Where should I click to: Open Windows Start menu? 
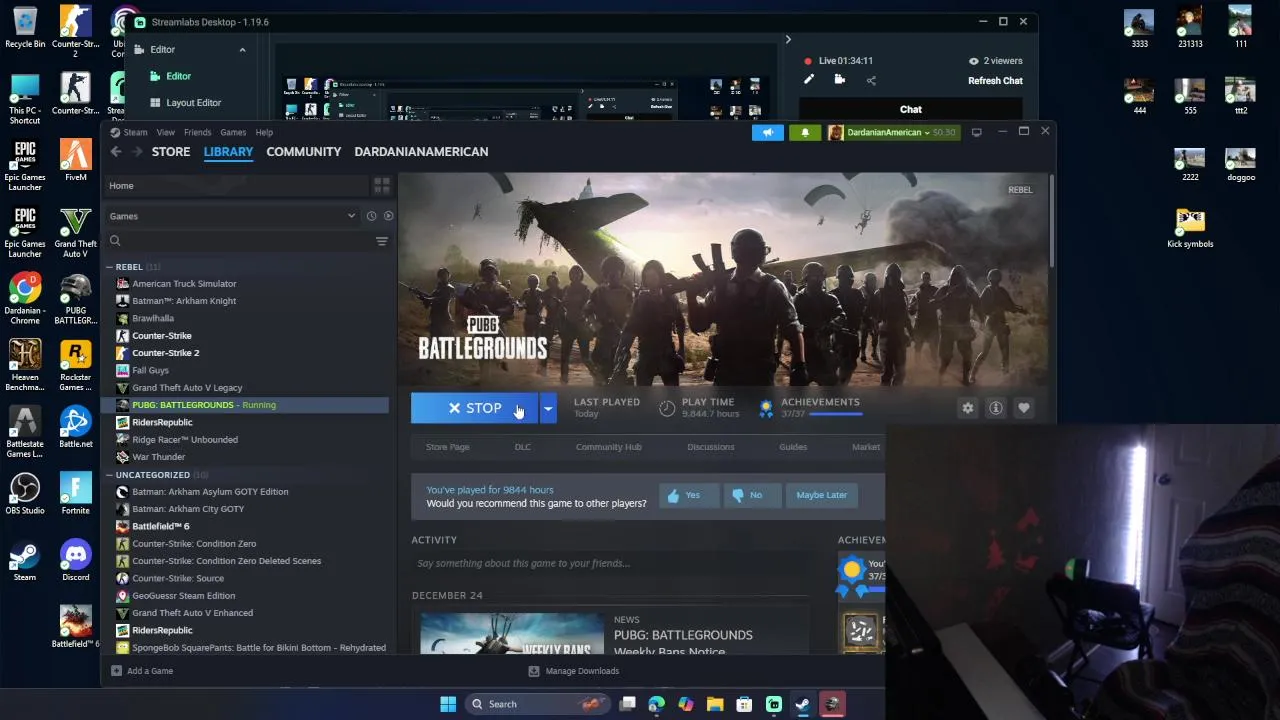[448, 704]
